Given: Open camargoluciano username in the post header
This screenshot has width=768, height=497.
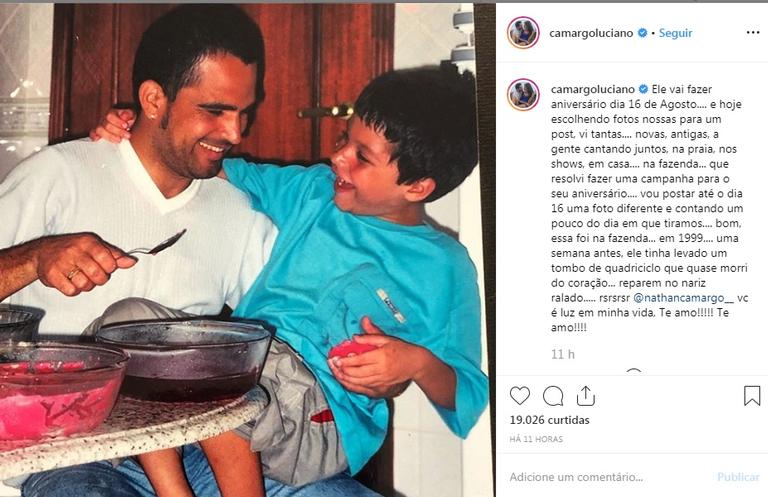Looking at the screenshot, I should pos(591,33).
